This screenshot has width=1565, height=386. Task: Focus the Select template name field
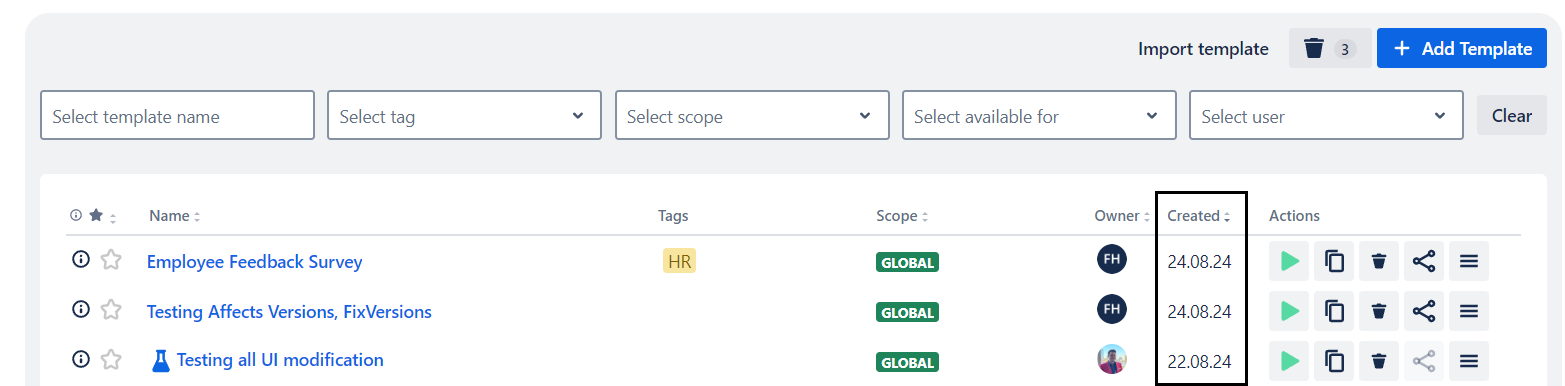coord(177,116)
